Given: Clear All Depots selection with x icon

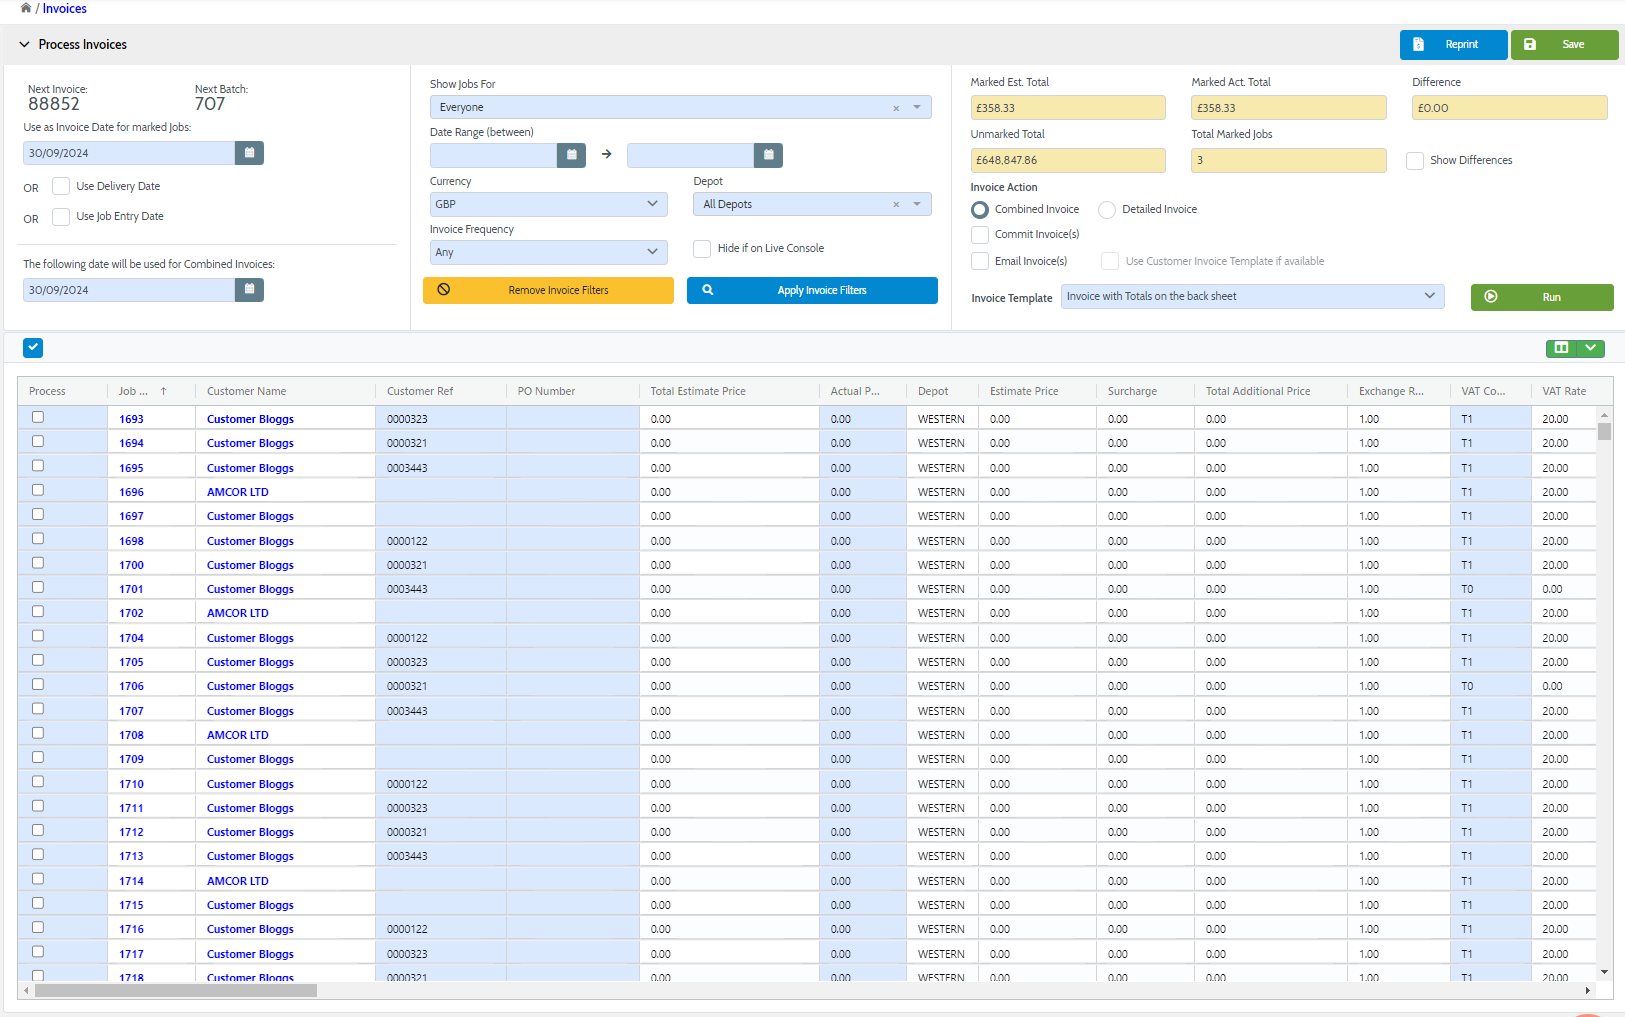Looking at the screenshot, I should tap(896, 205).
